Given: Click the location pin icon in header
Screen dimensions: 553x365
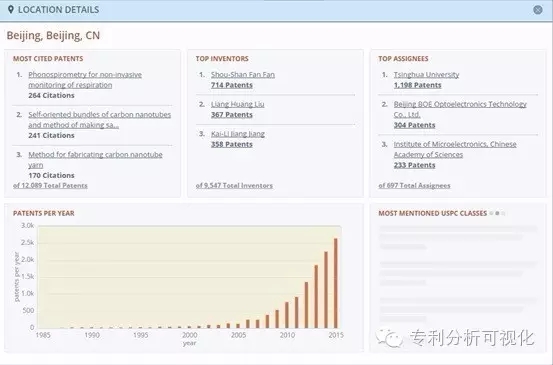Looking at the screenshot, I should (11, 10).
